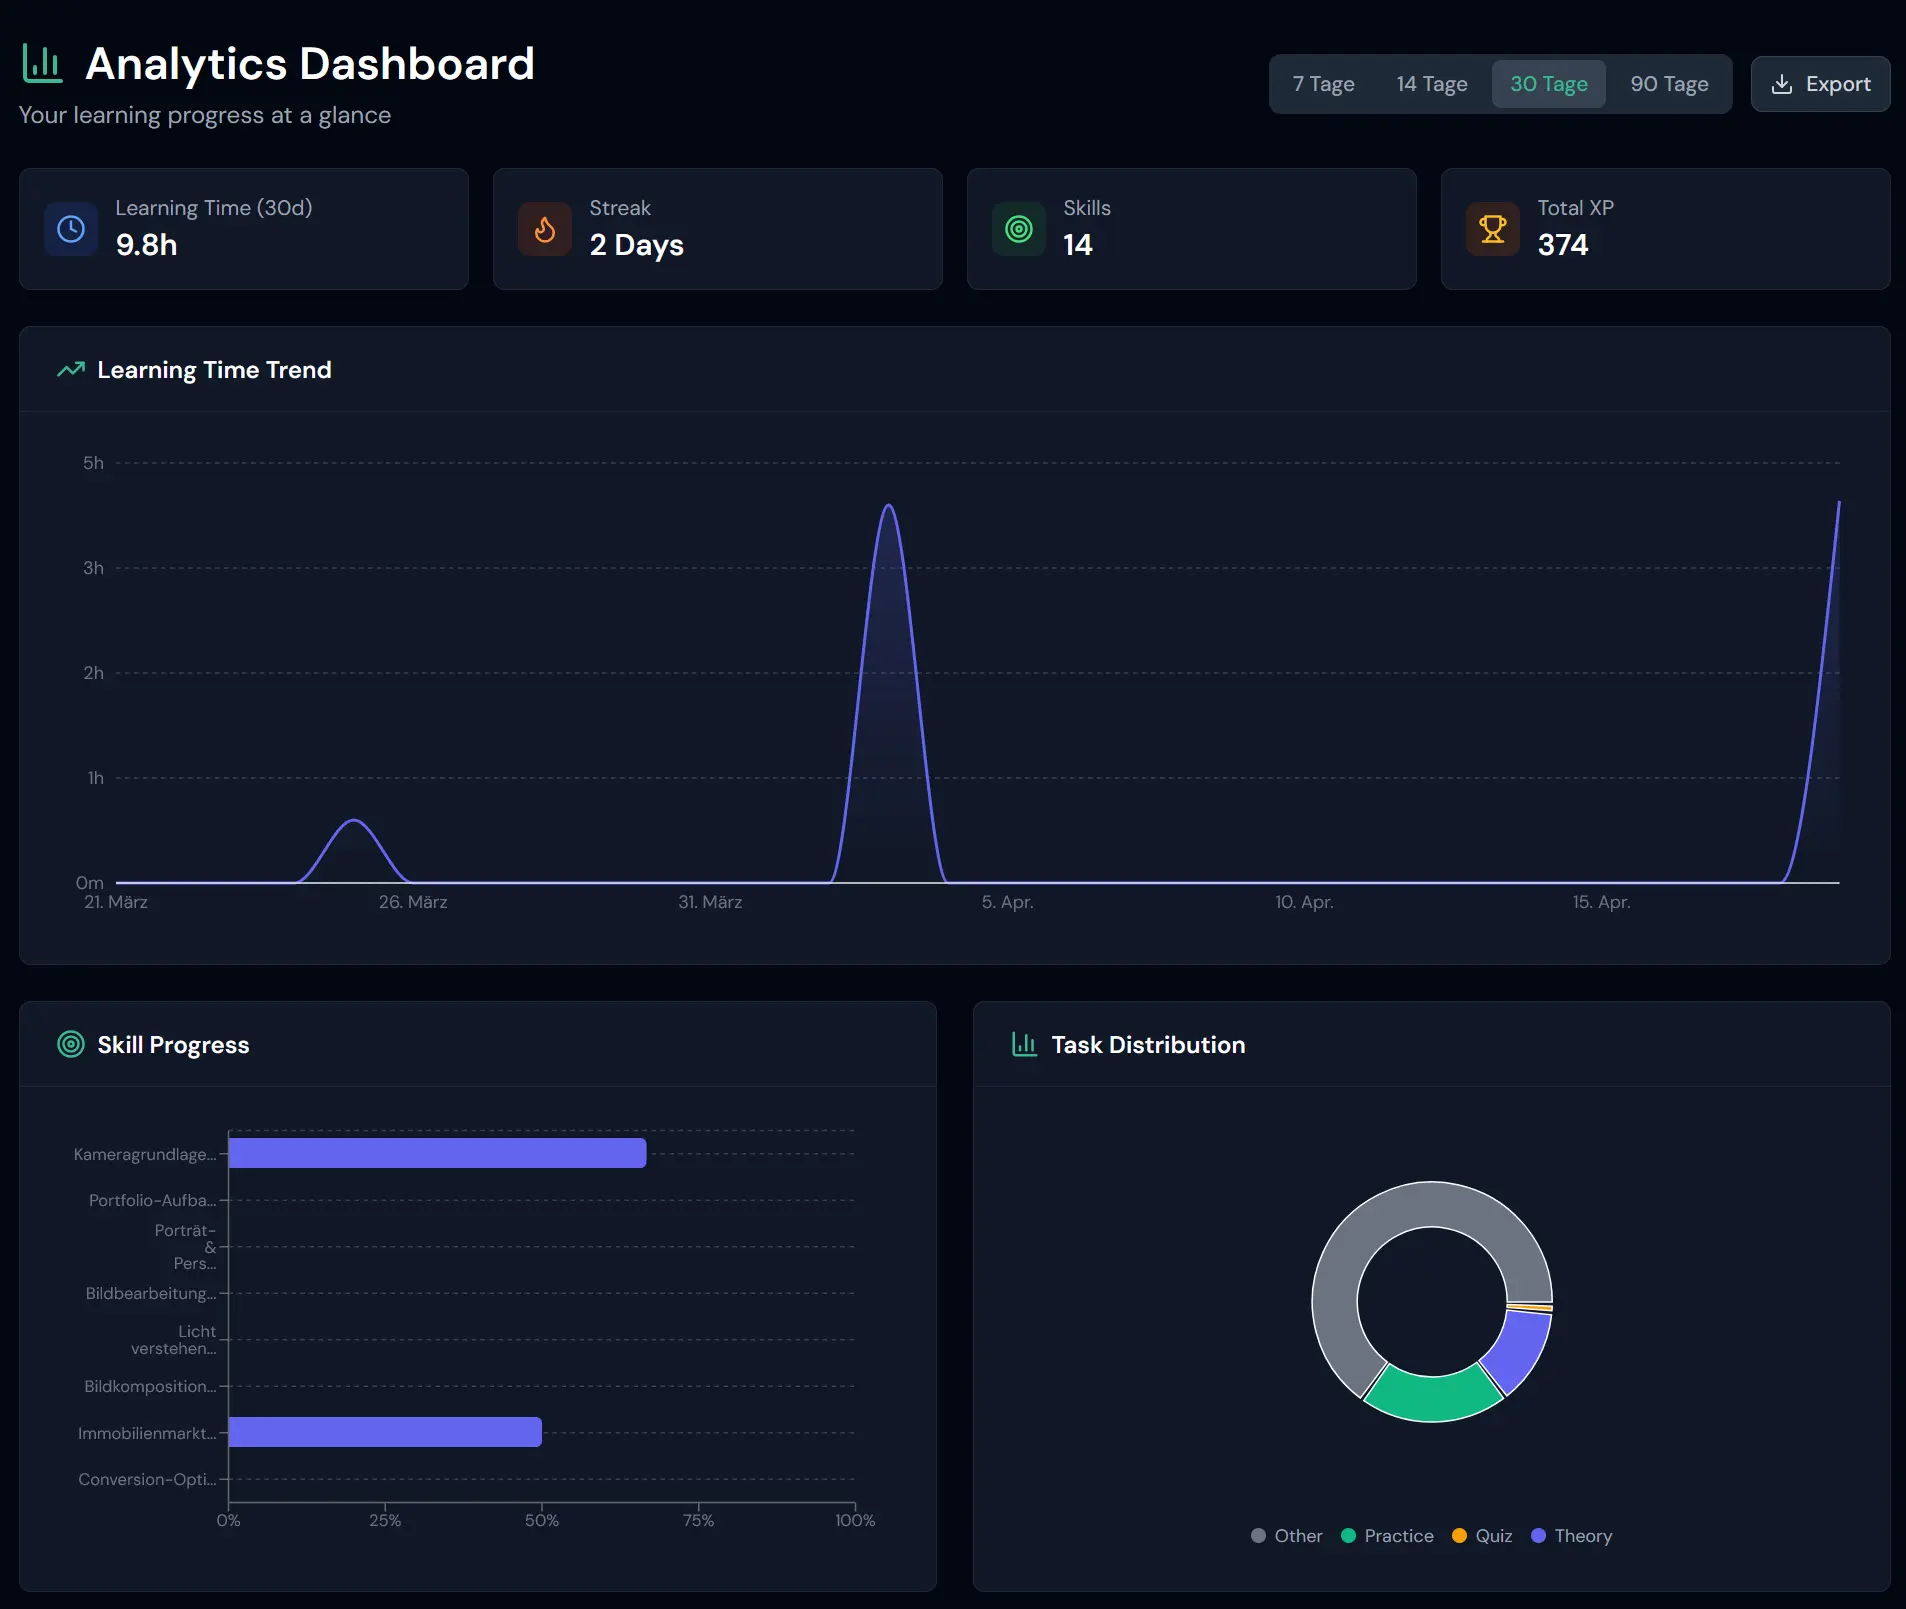
Task: Switch time range to 7 Tage
Action: click(1323, 84)
